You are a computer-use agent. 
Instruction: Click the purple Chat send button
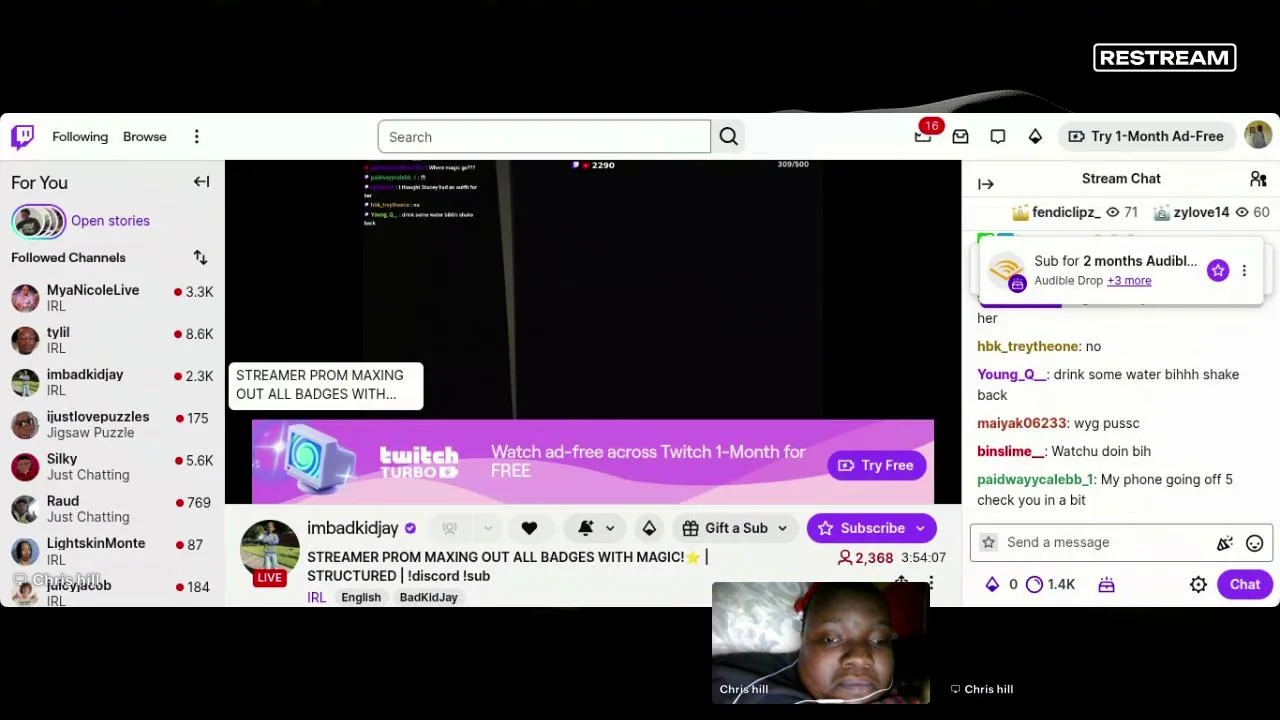coord(1244,585)
